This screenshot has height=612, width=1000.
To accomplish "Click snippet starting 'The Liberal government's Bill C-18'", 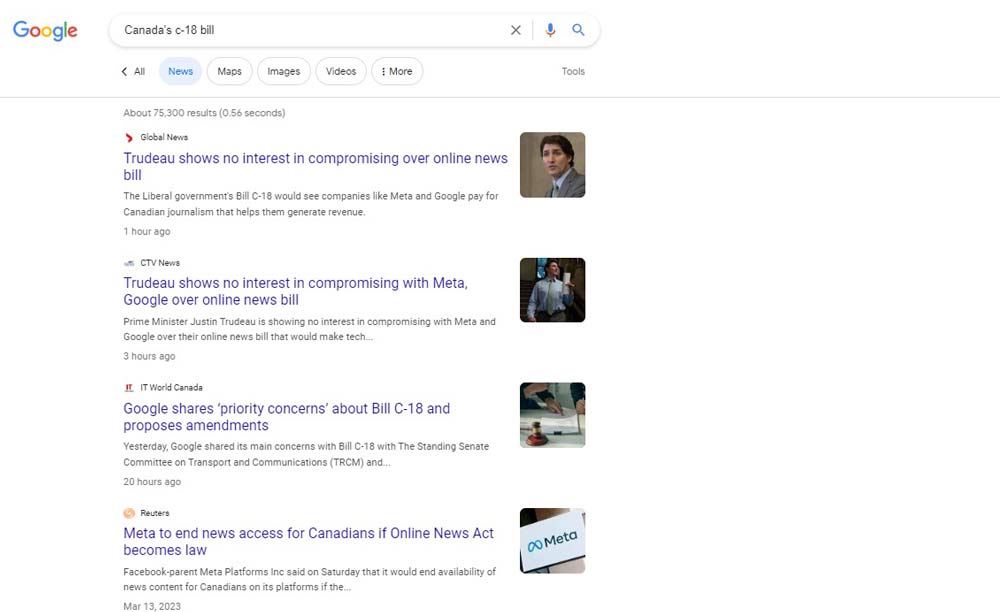I will coord(311,204).
